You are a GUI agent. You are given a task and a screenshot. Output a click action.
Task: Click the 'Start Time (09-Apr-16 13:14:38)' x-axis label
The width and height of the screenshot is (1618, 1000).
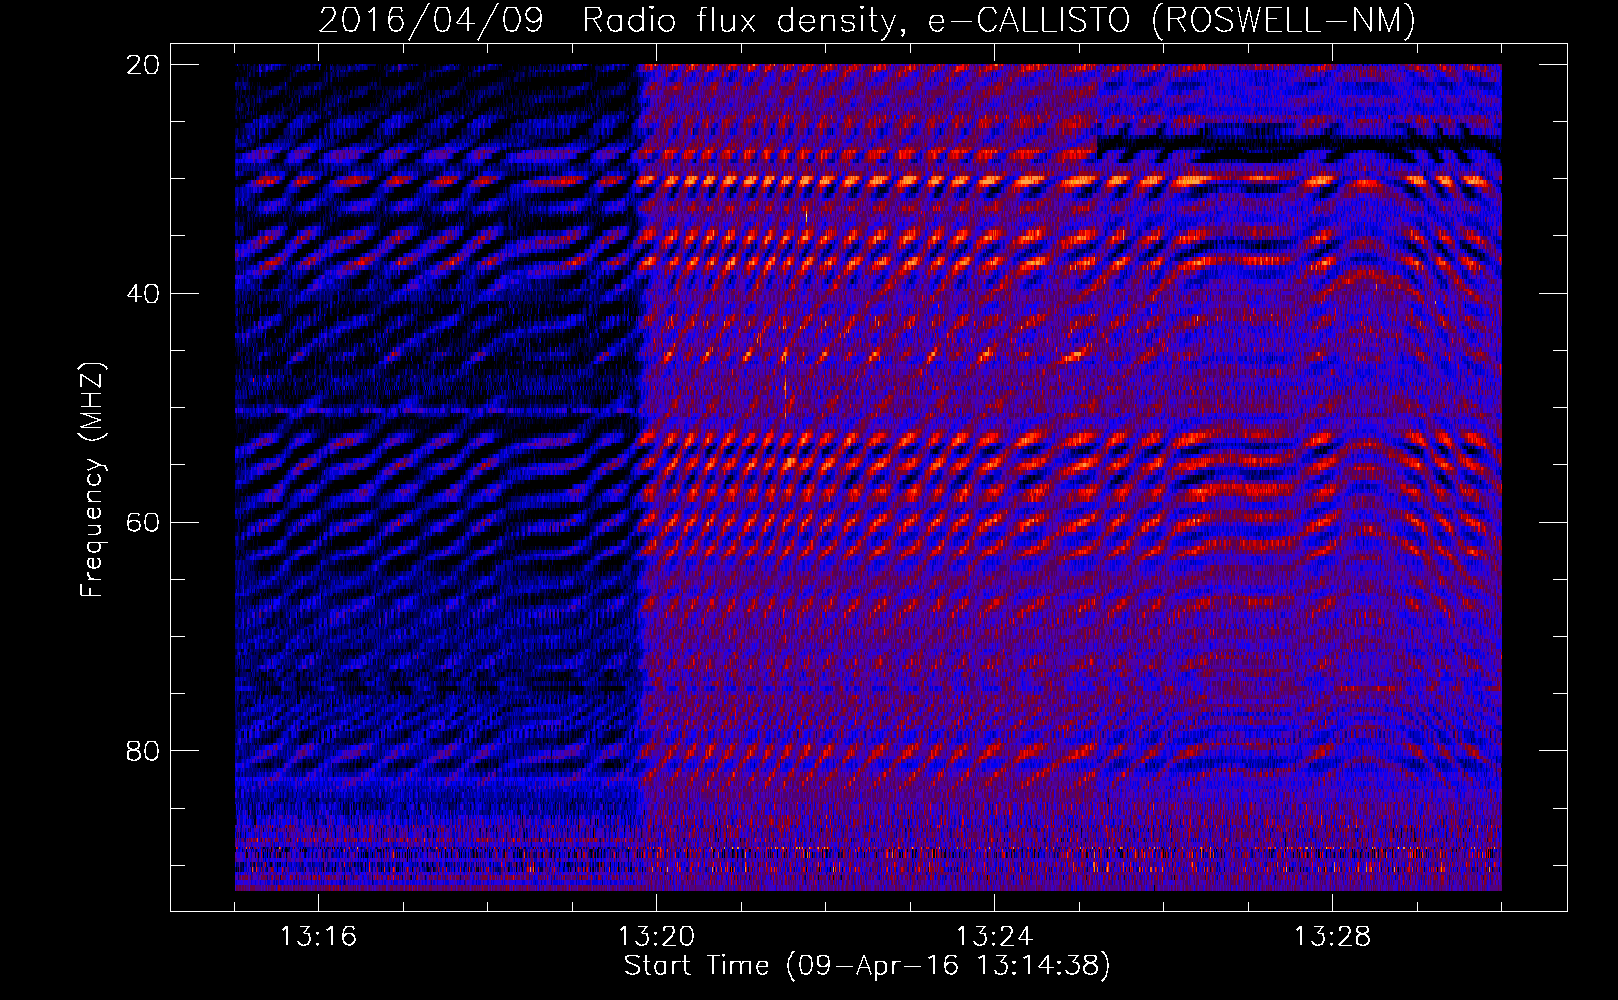(x=868, y=966)
